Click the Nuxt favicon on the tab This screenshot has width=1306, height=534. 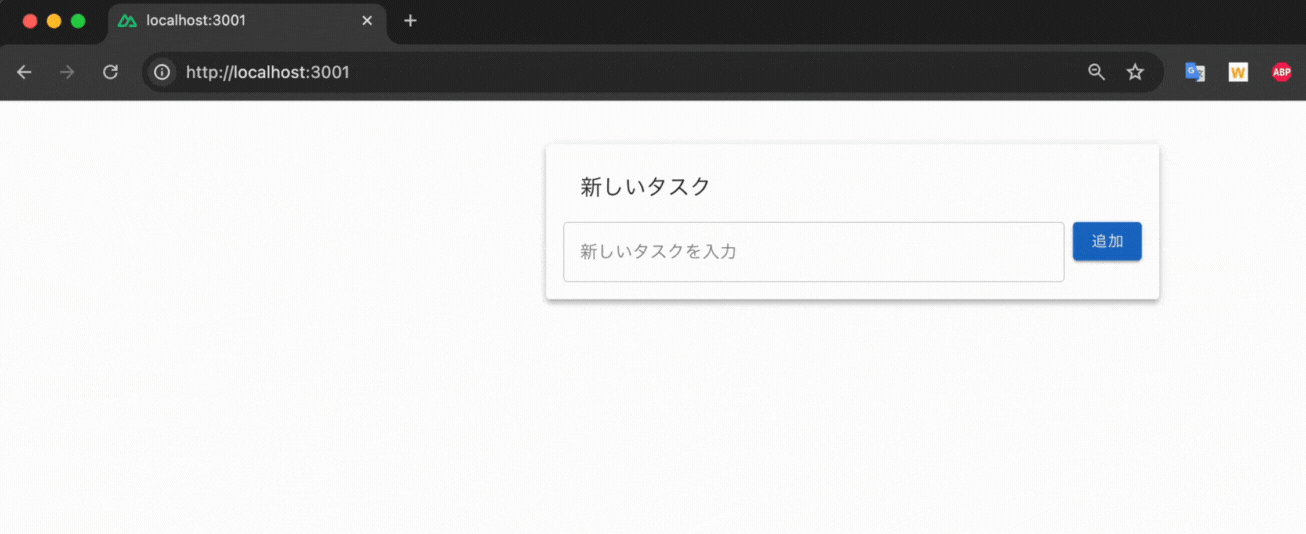tap(127, 21)
